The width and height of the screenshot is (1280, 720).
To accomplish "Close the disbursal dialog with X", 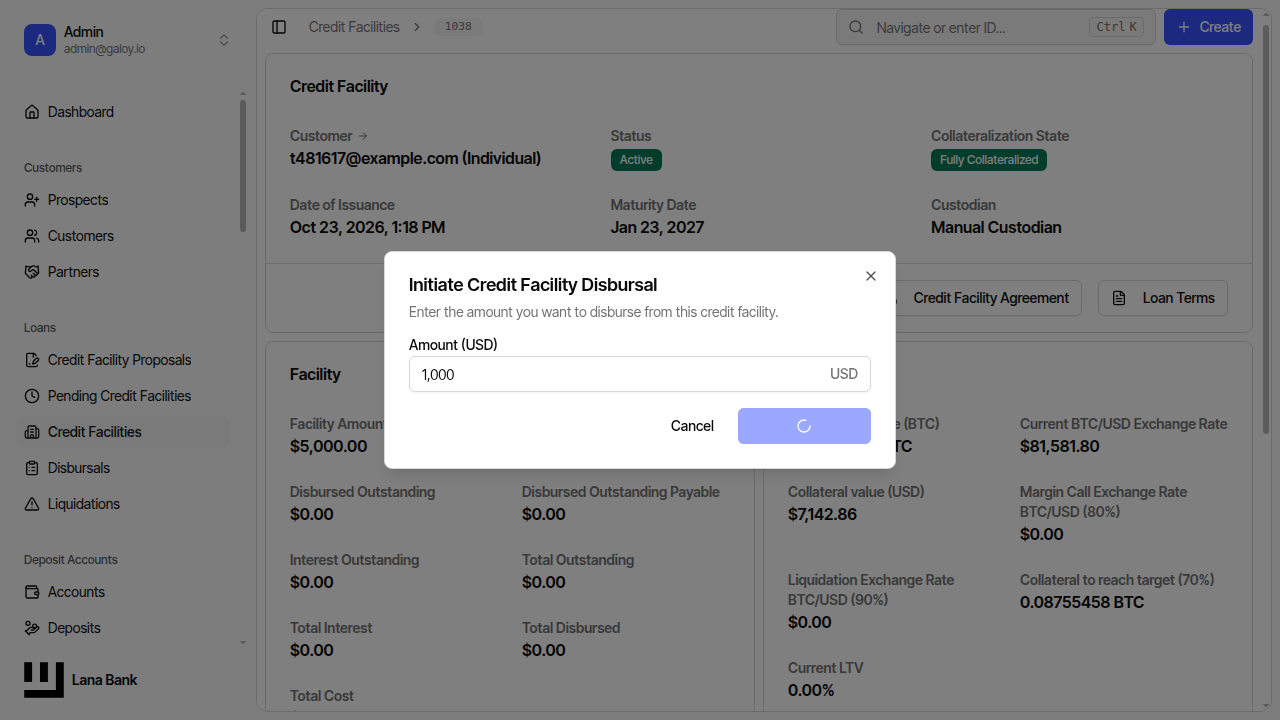I will [871, 276].
